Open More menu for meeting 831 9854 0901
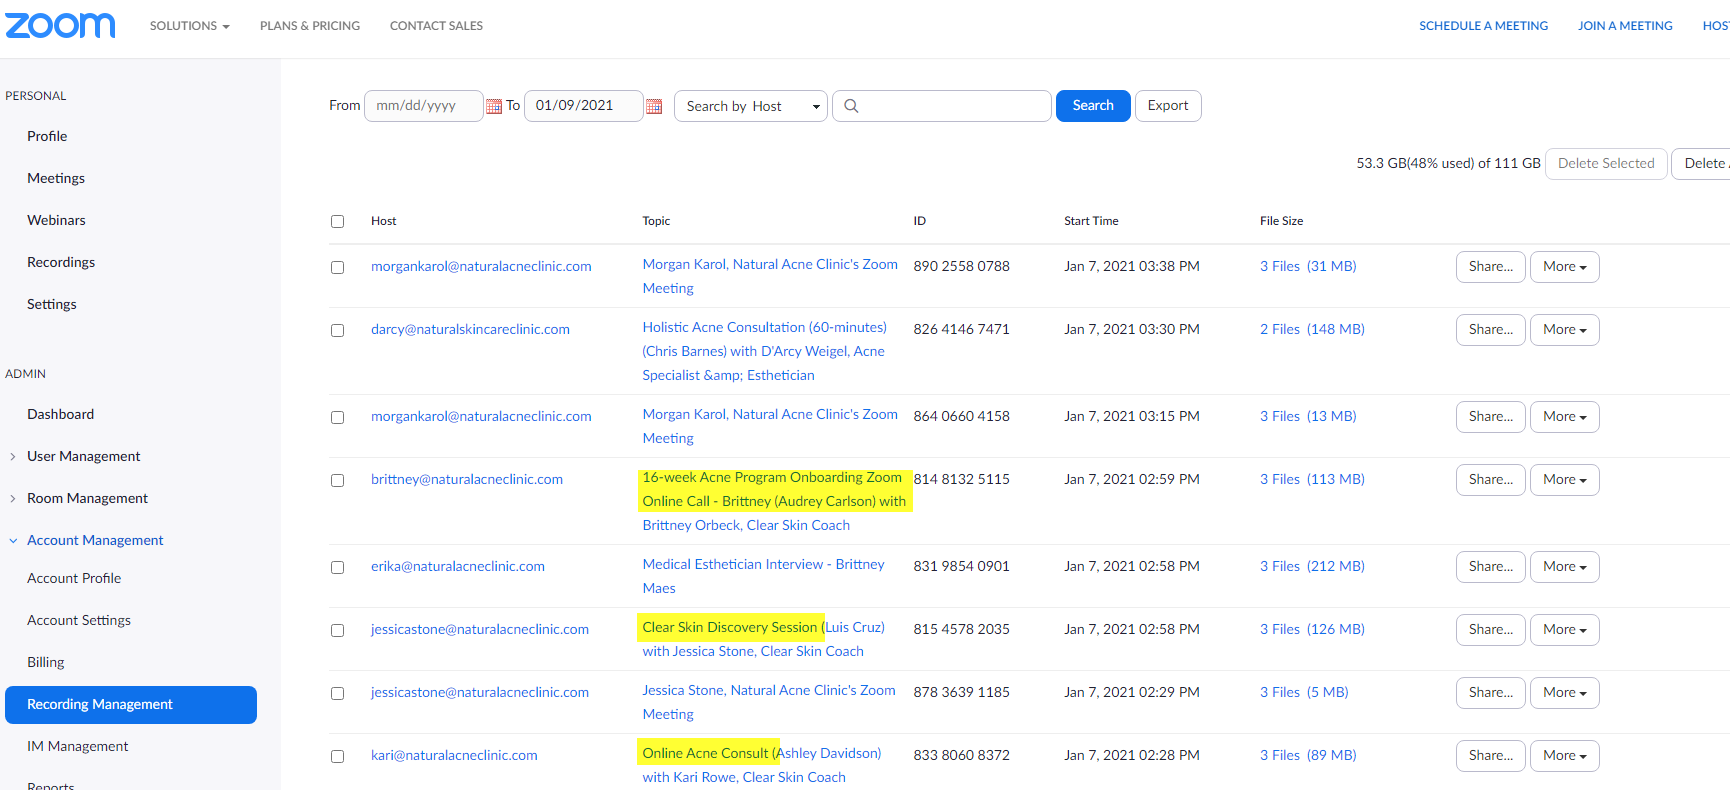Viewport: 1730px width, 790px height. tap(1564, 567)
